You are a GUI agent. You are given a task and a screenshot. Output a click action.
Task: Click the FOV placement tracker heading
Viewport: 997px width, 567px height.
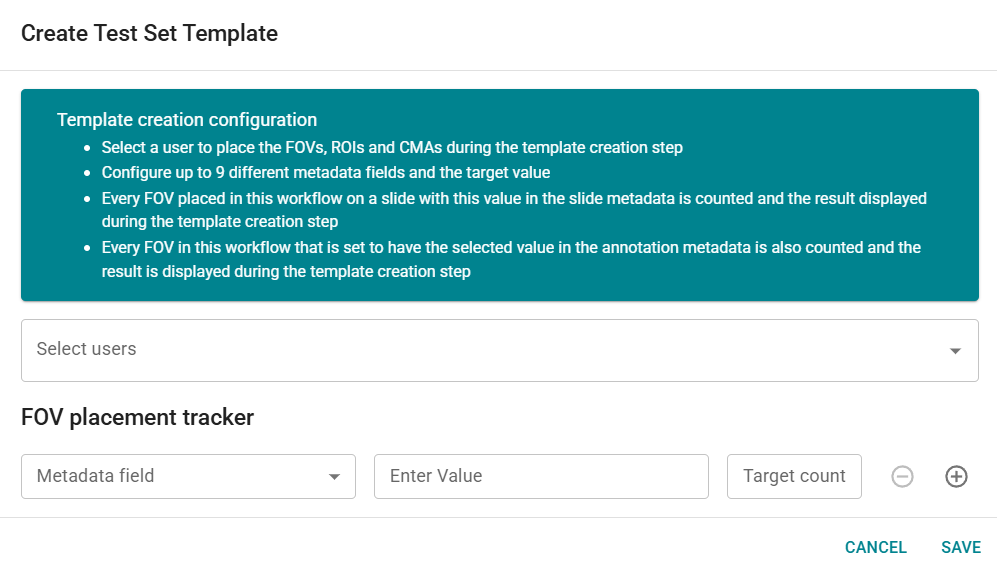(137, 417)
